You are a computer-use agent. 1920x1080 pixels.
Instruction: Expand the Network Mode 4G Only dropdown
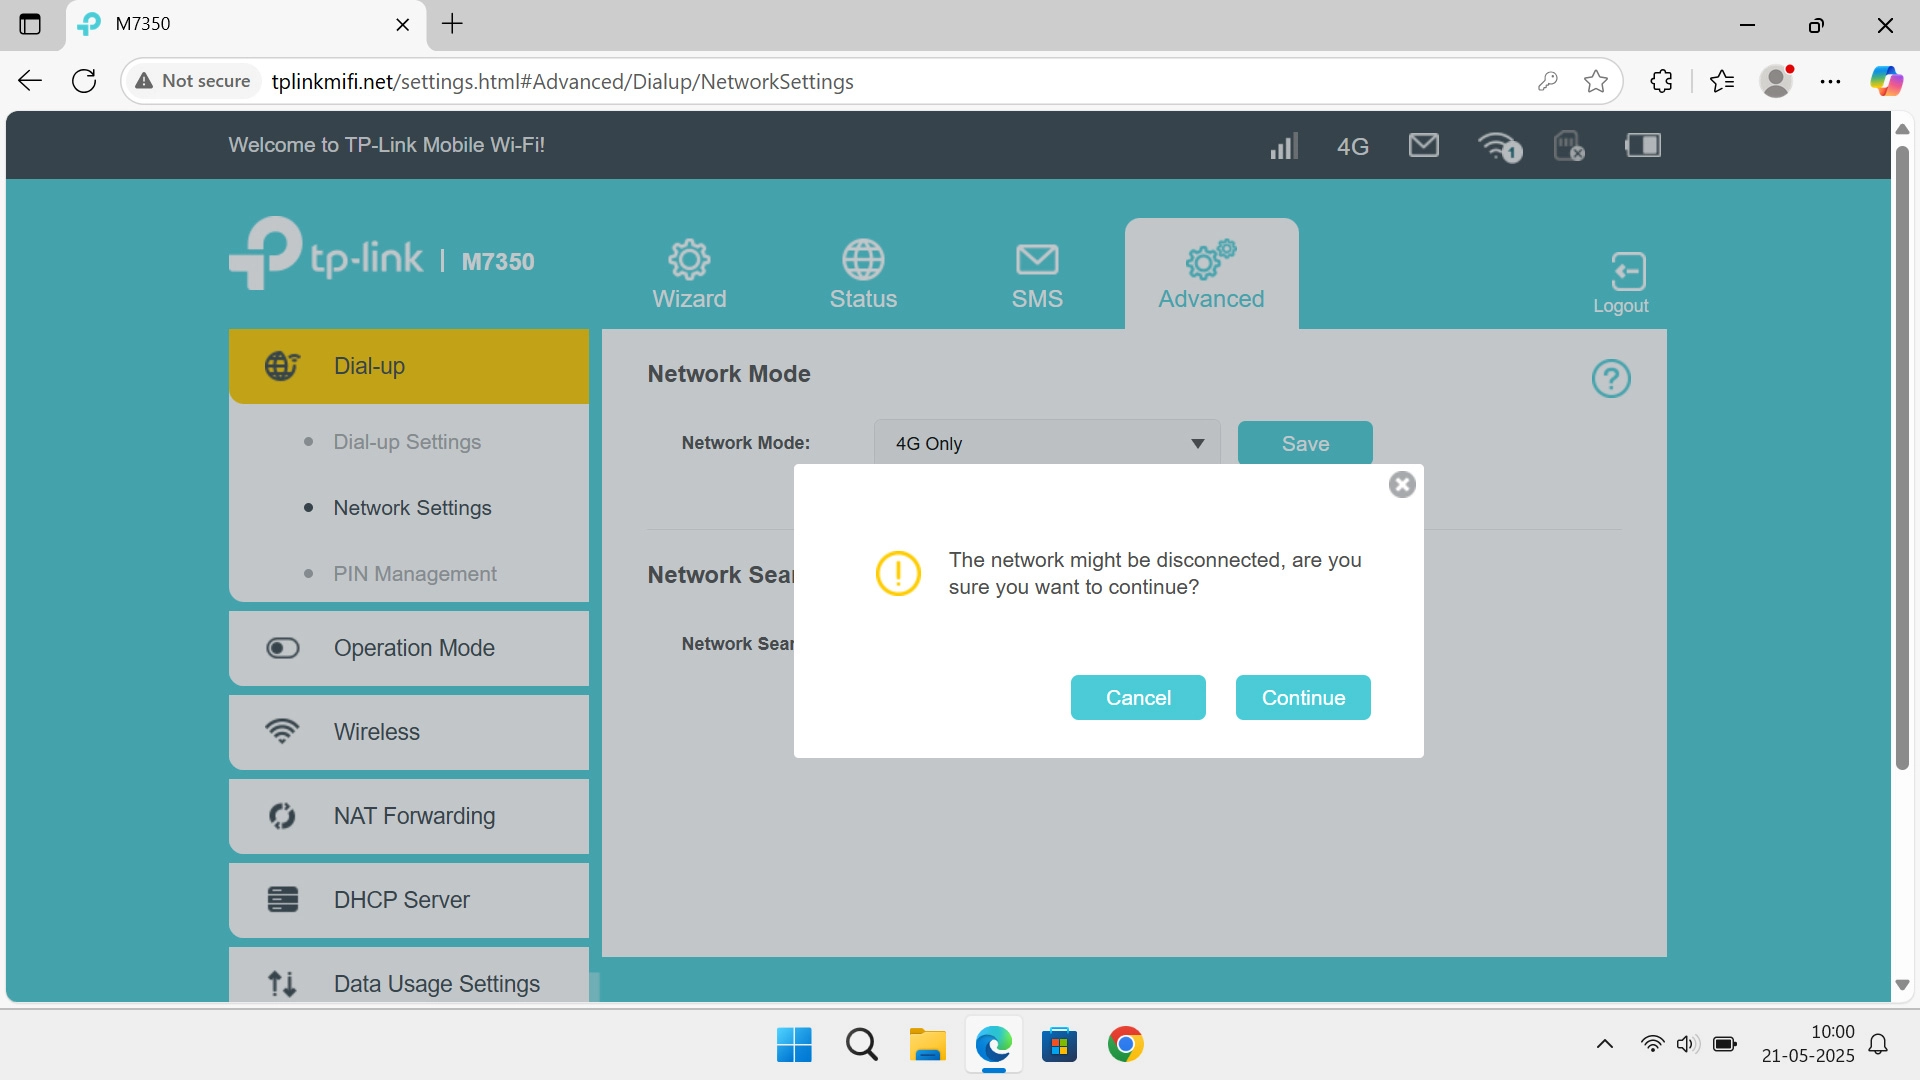(x=1046, y=443)
